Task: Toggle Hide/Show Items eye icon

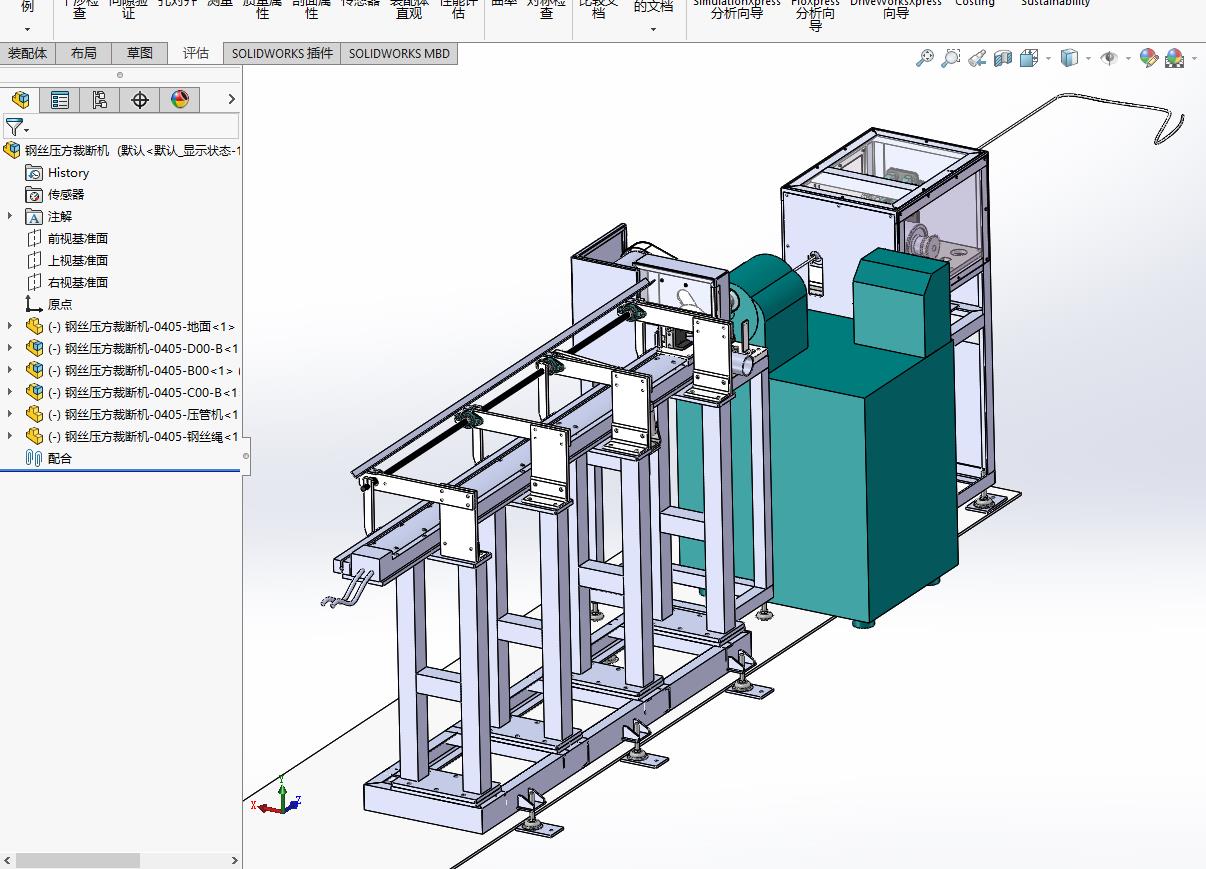Action: pyautogui.click(x=1109, y=58)
